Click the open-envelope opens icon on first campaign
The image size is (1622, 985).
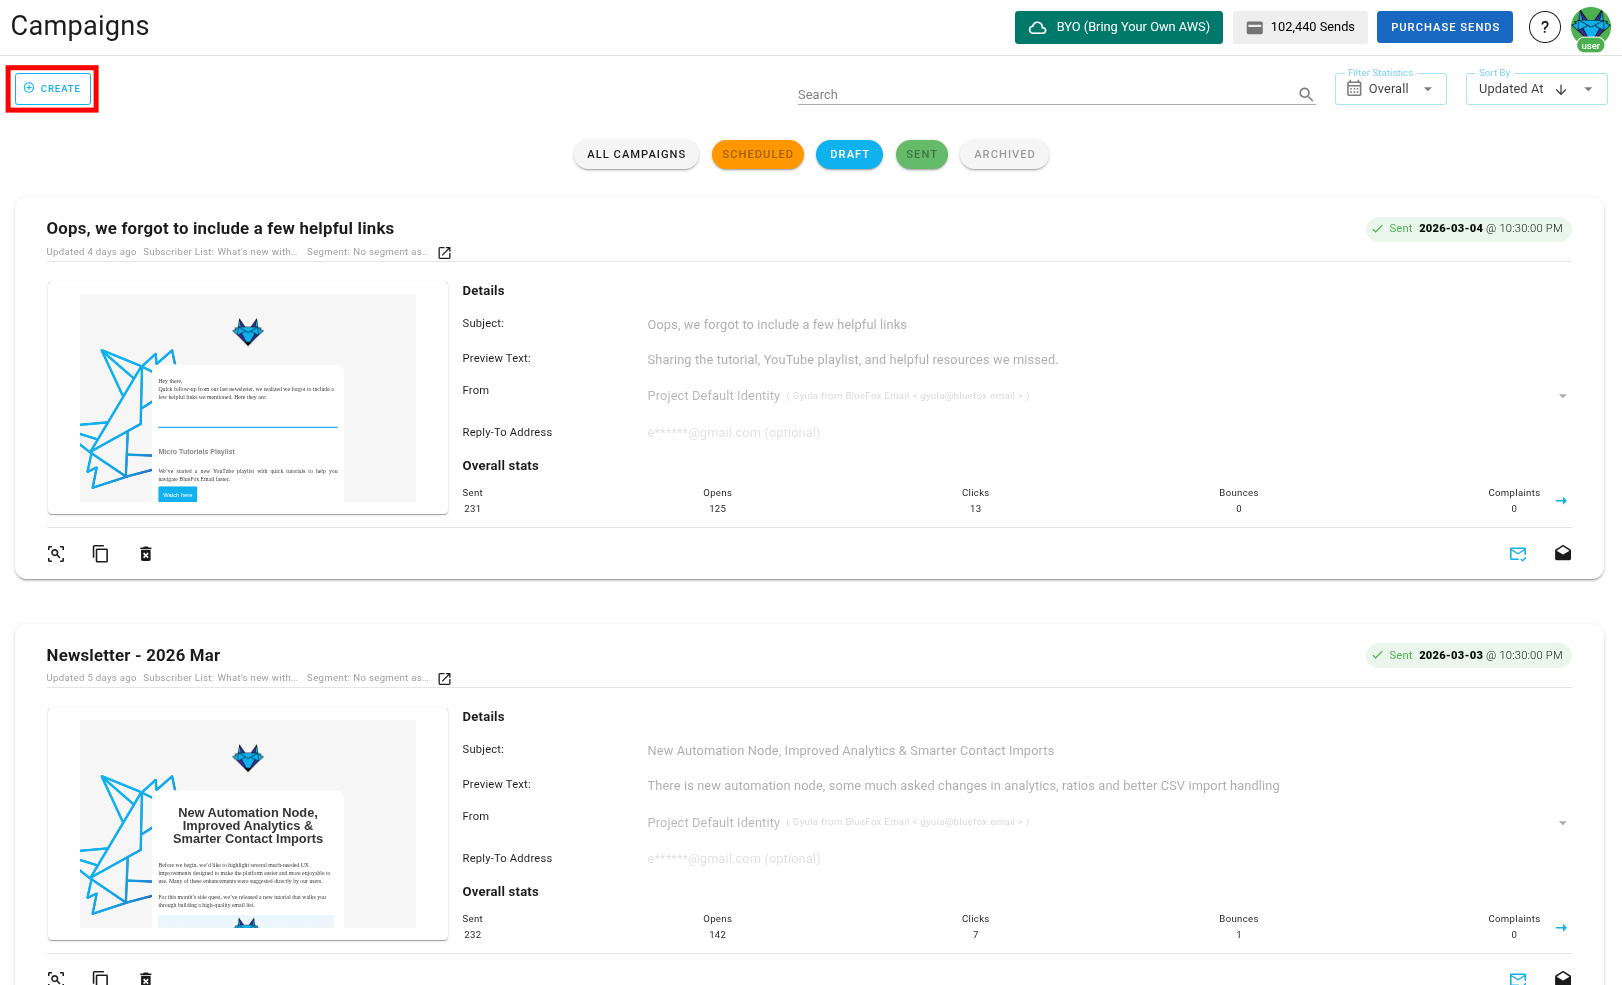click(1563, 553)
